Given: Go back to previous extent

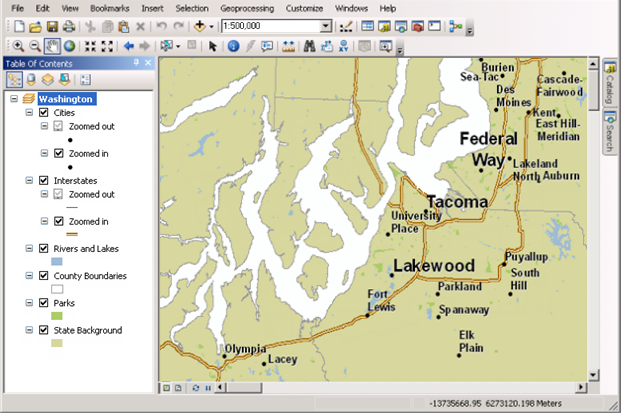Looking at the screenshot, I should pos(129,46).
